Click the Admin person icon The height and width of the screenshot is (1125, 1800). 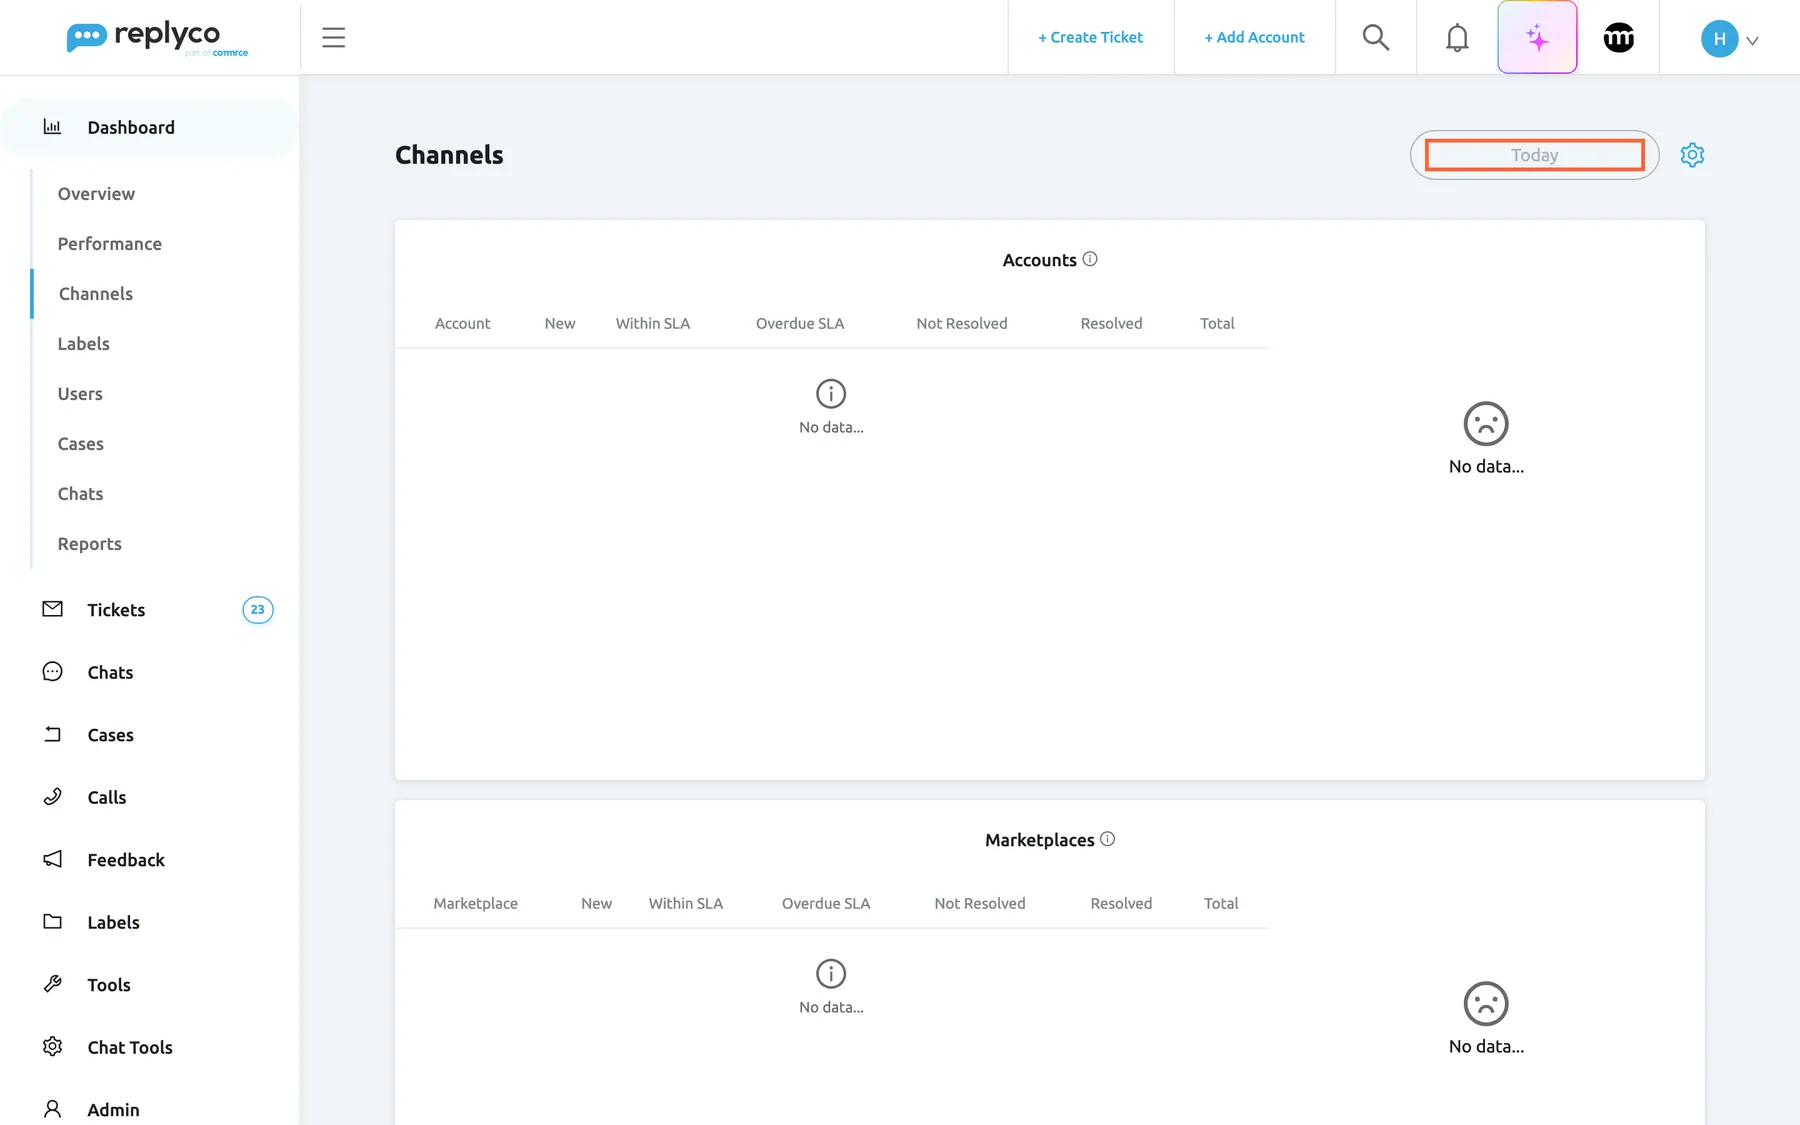53,1109
